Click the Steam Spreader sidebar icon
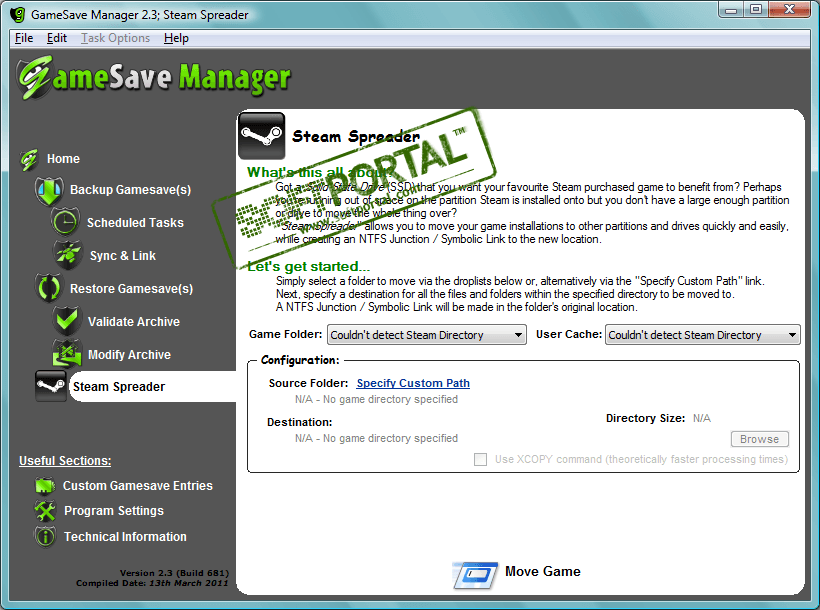 (50, 386)
